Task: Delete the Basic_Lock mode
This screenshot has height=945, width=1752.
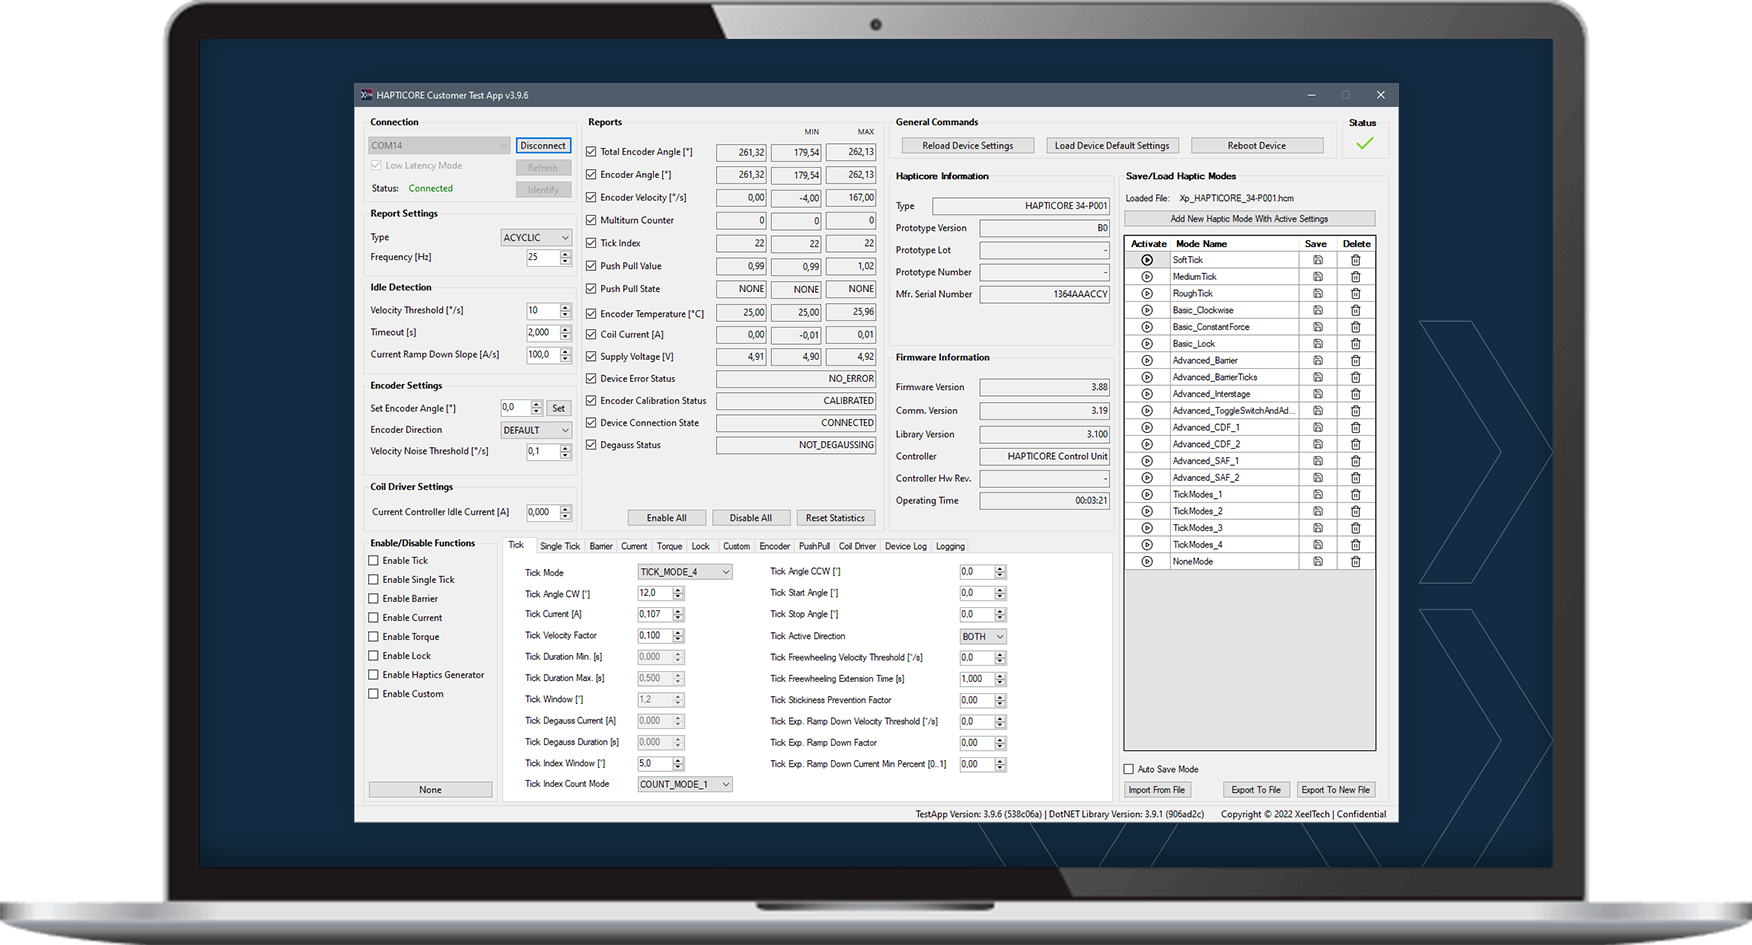Action: pos(1356,344)
